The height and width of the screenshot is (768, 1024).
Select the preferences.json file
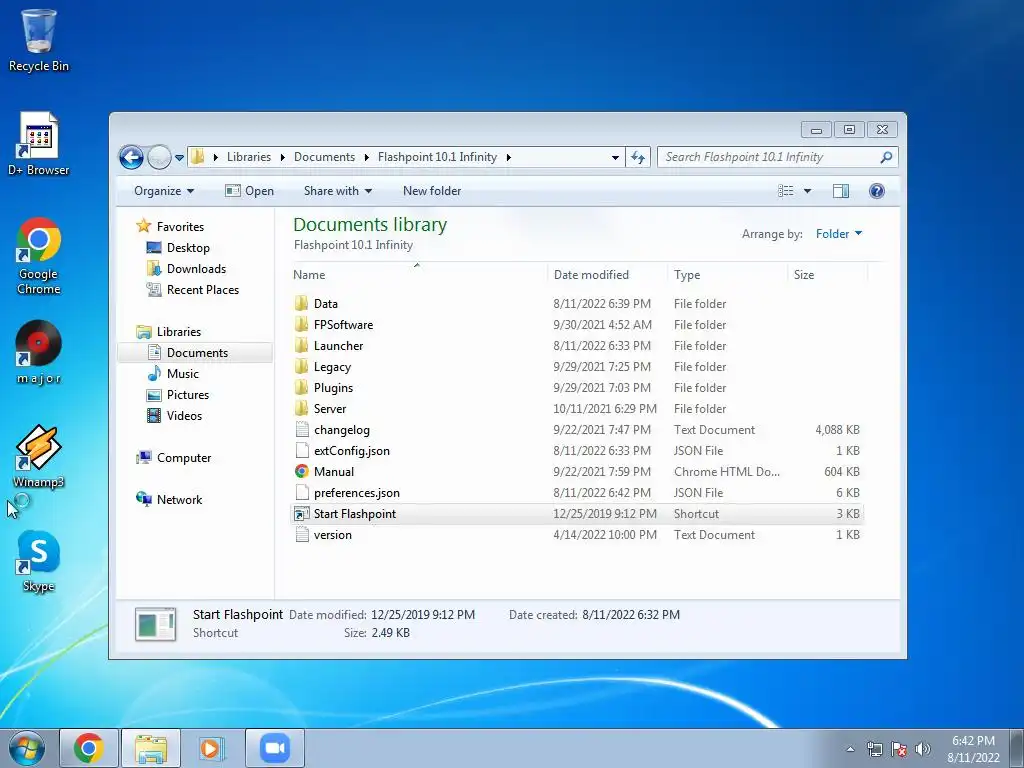577,492
